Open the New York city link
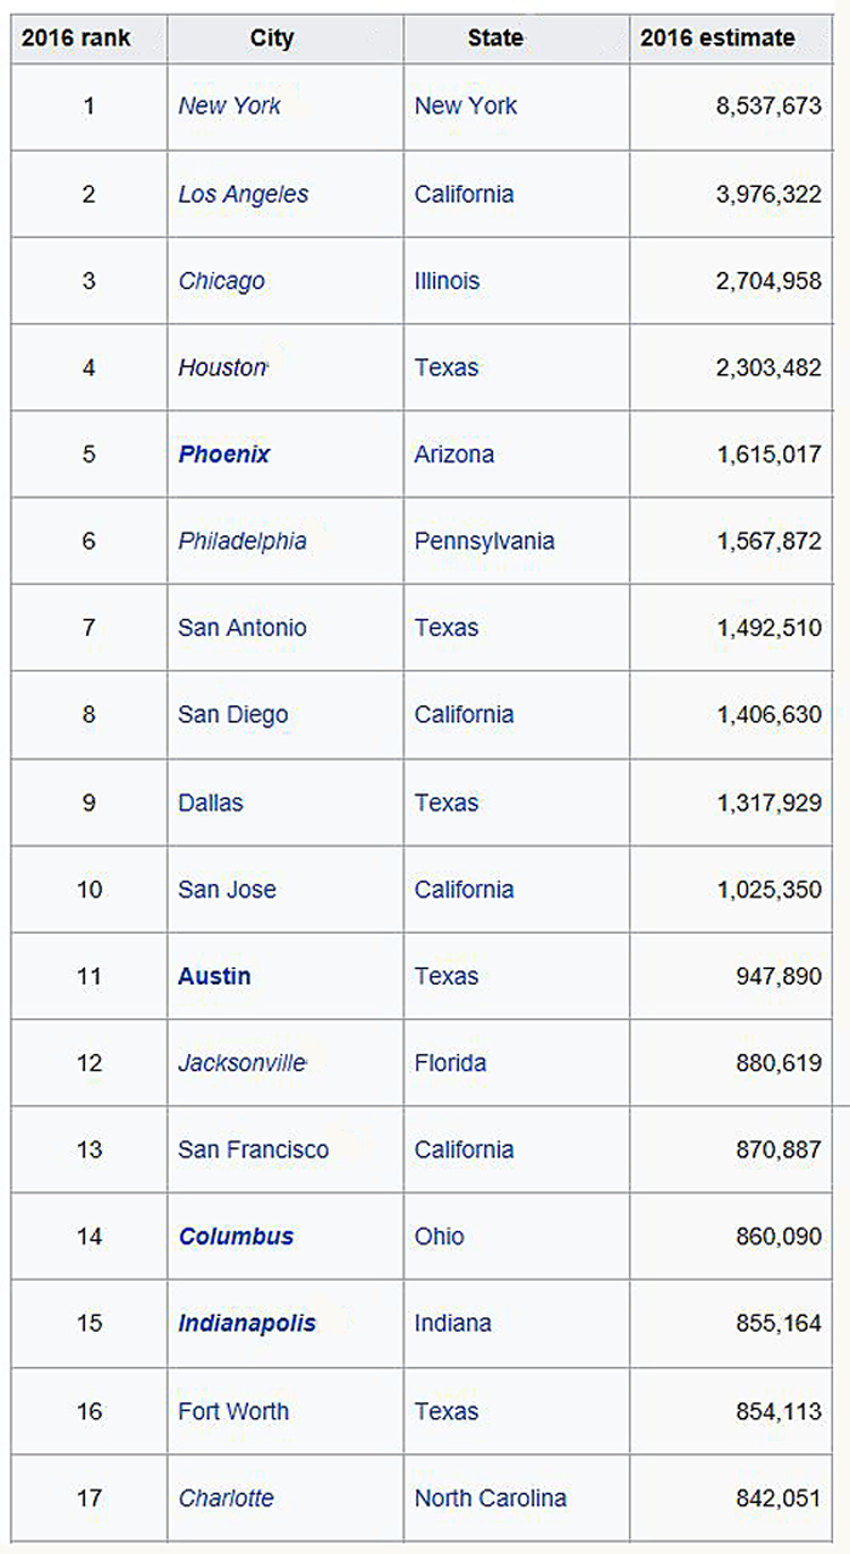Screen dimensions: 850x1554 [x=229, y=106]
